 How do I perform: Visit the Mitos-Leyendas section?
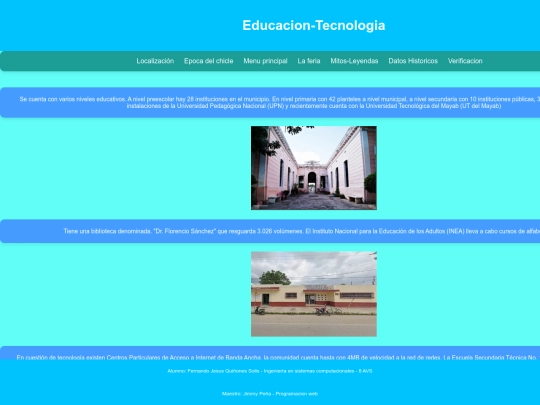[354, 61]
